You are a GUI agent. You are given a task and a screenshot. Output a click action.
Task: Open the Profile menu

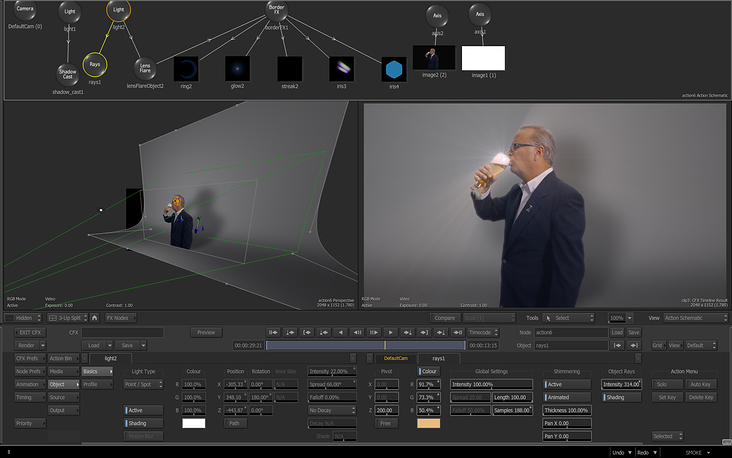coord(97,385)
